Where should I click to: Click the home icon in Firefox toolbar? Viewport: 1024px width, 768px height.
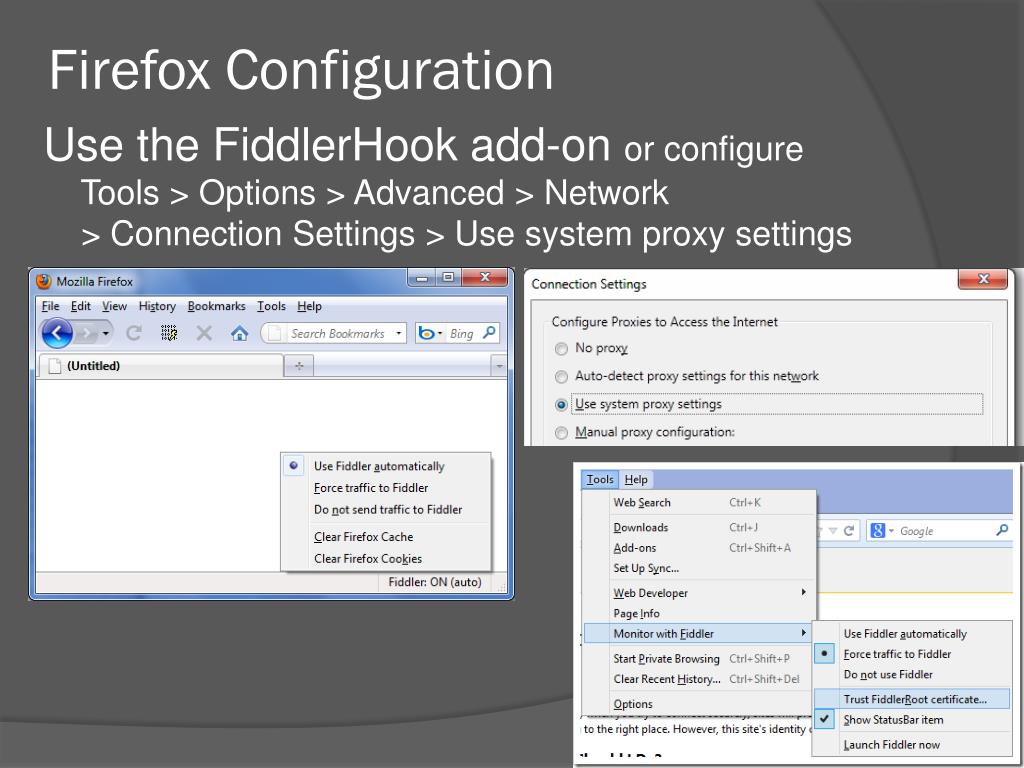point(240,334)
